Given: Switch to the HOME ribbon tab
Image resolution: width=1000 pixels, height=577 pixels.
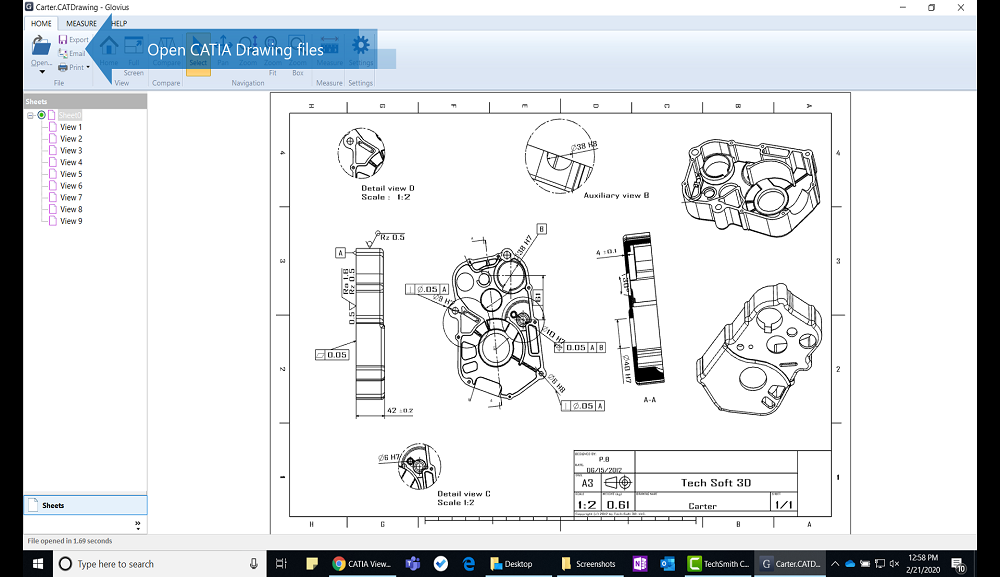Looking at the screenshot, I should point(41,24).
